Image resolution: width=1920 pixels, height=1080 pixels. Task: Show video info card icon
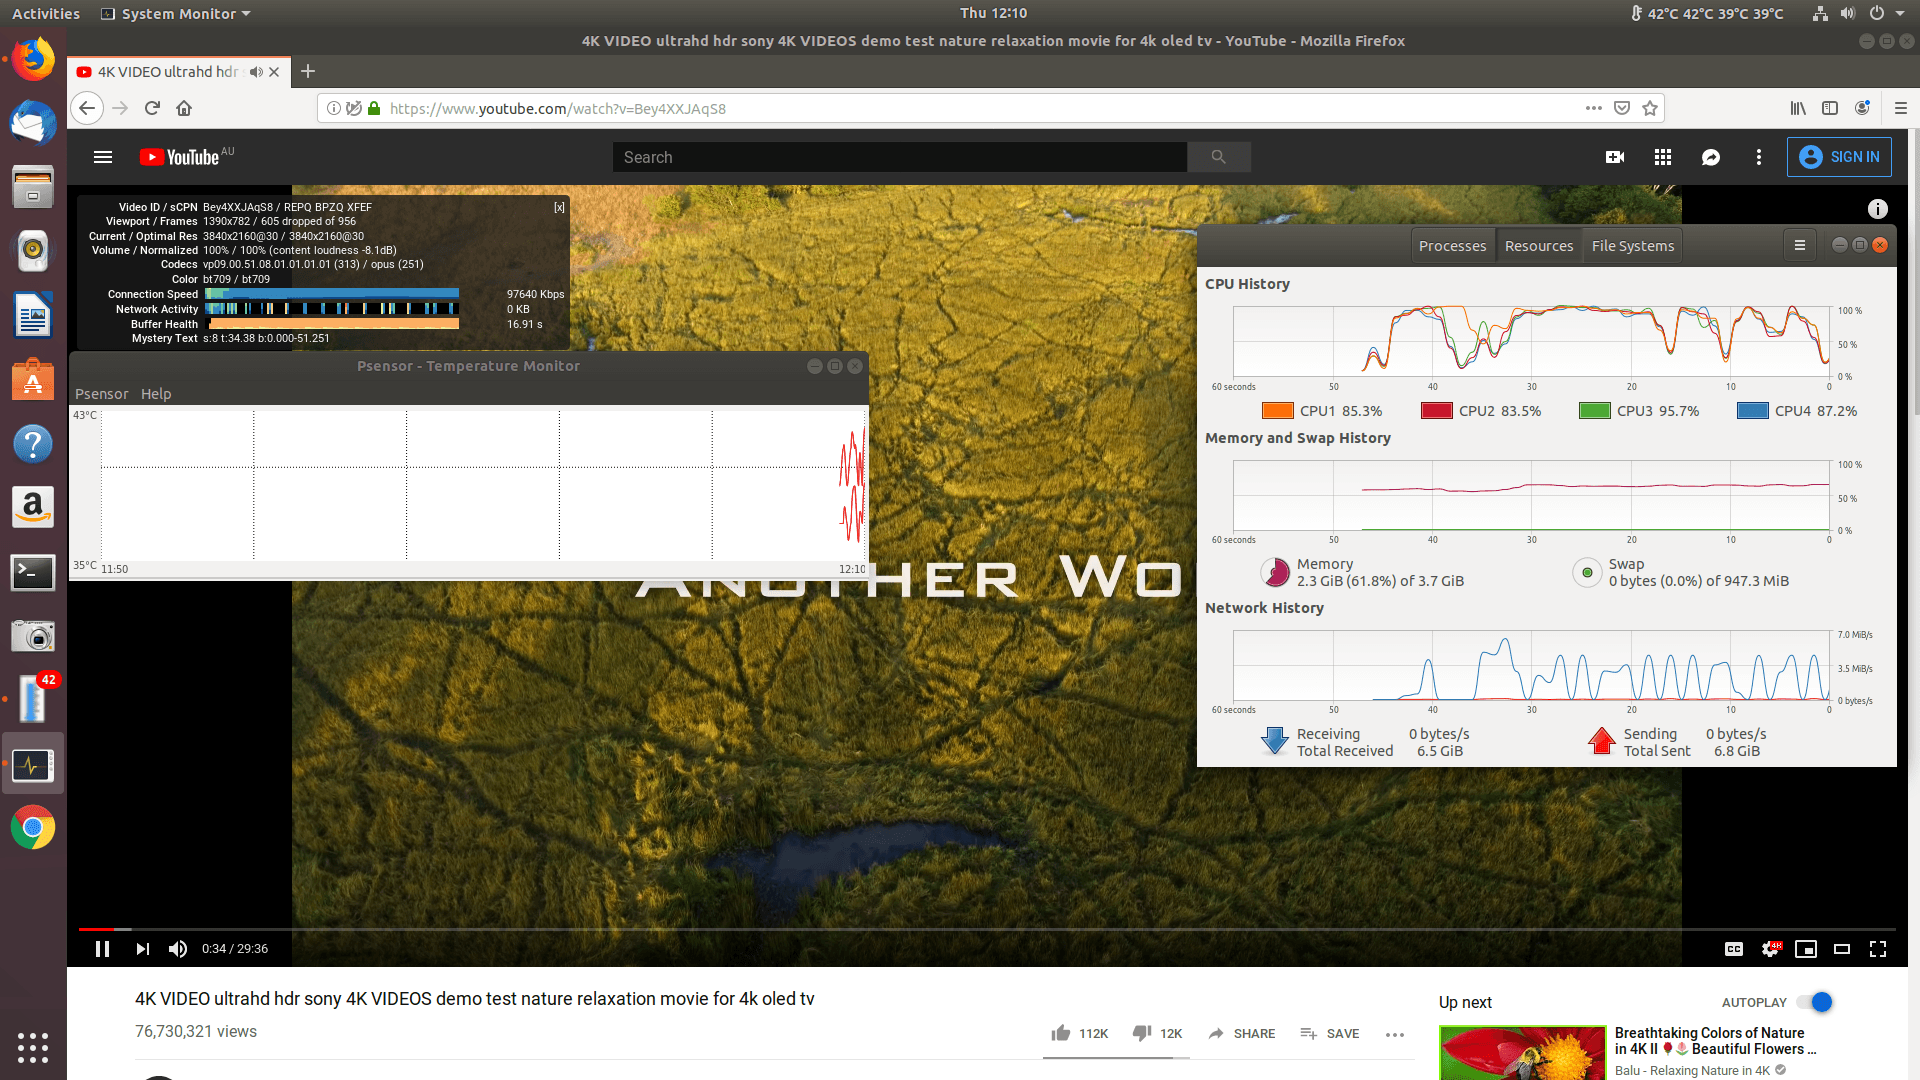(x=1878, y=208)
